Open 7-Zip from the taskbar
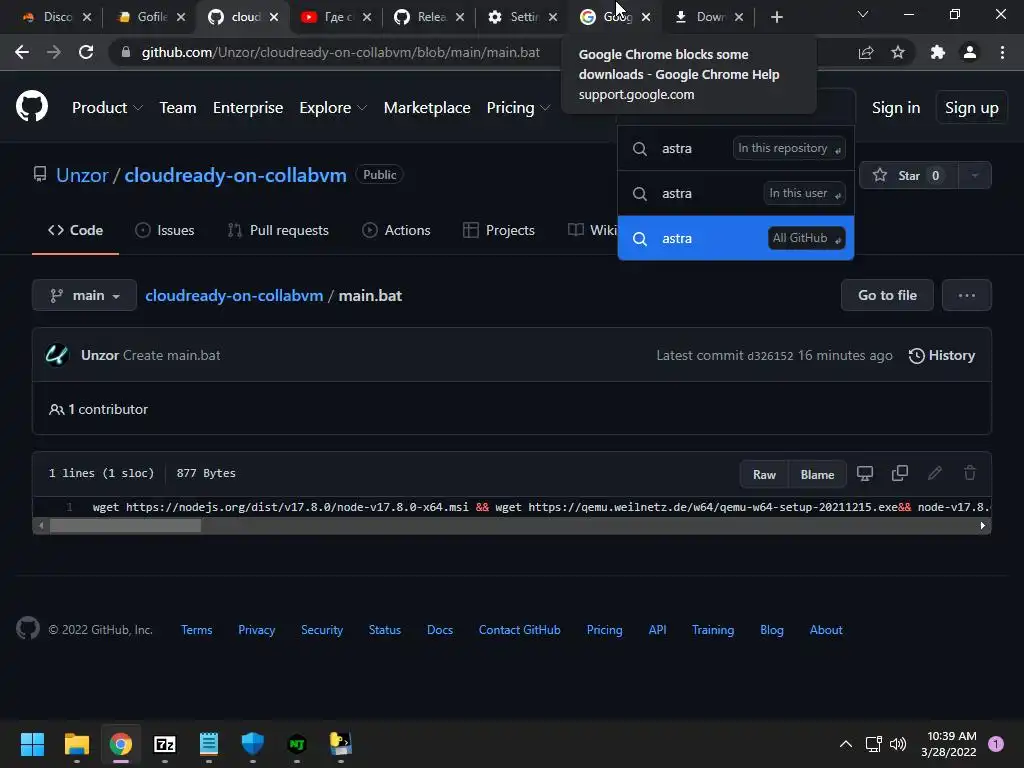Image resolution: width=1024 pixels, height=768 pixels. tap(165, 744)
